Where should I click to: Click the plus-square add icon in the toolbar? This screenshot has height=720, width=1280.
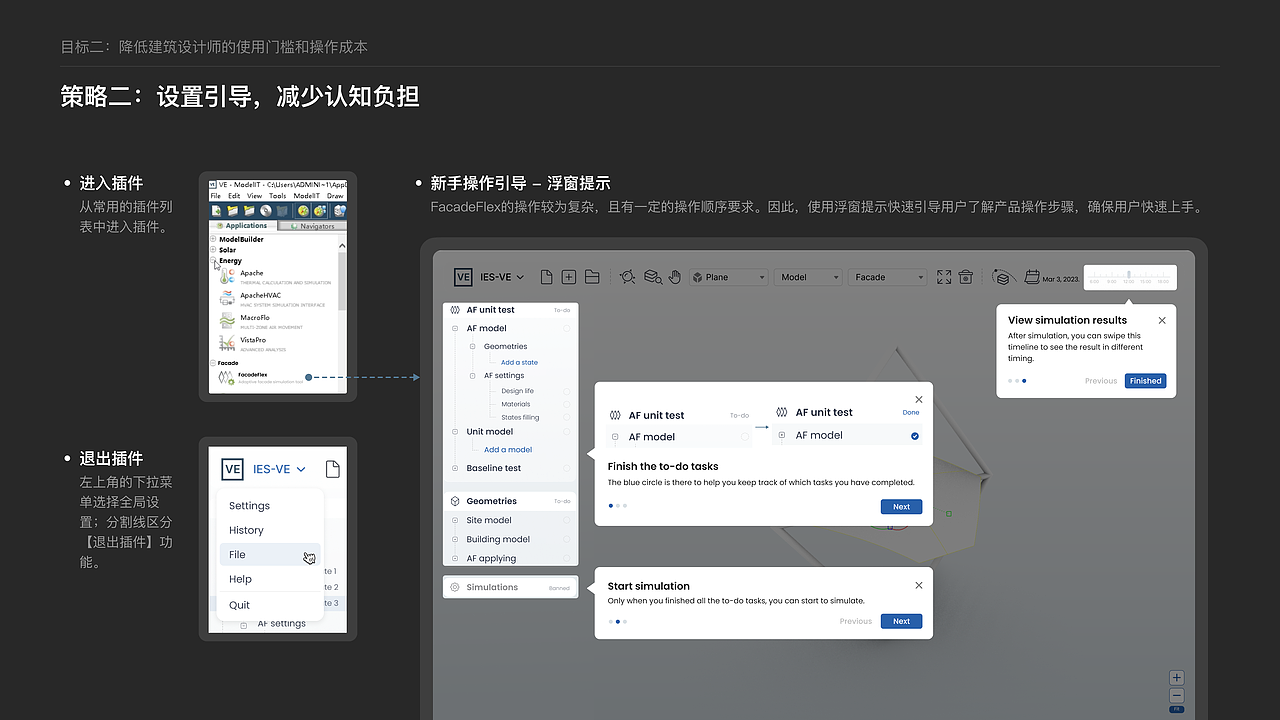pyautogui.click(x=569, y=277)
